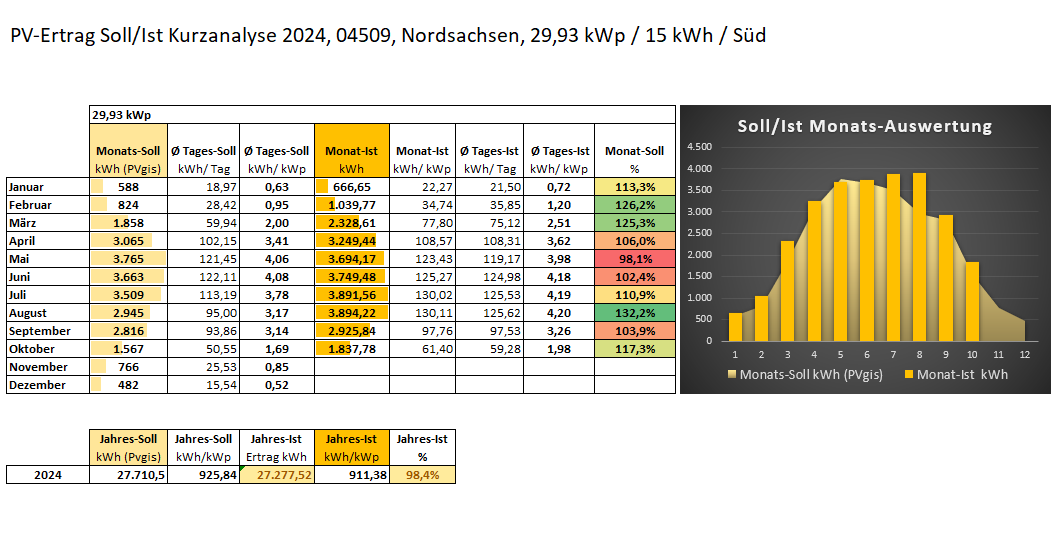1054x556 pixels.
Task: Click the Jahres-Ist Ertrag value 27.277,52
Action: 277,475
